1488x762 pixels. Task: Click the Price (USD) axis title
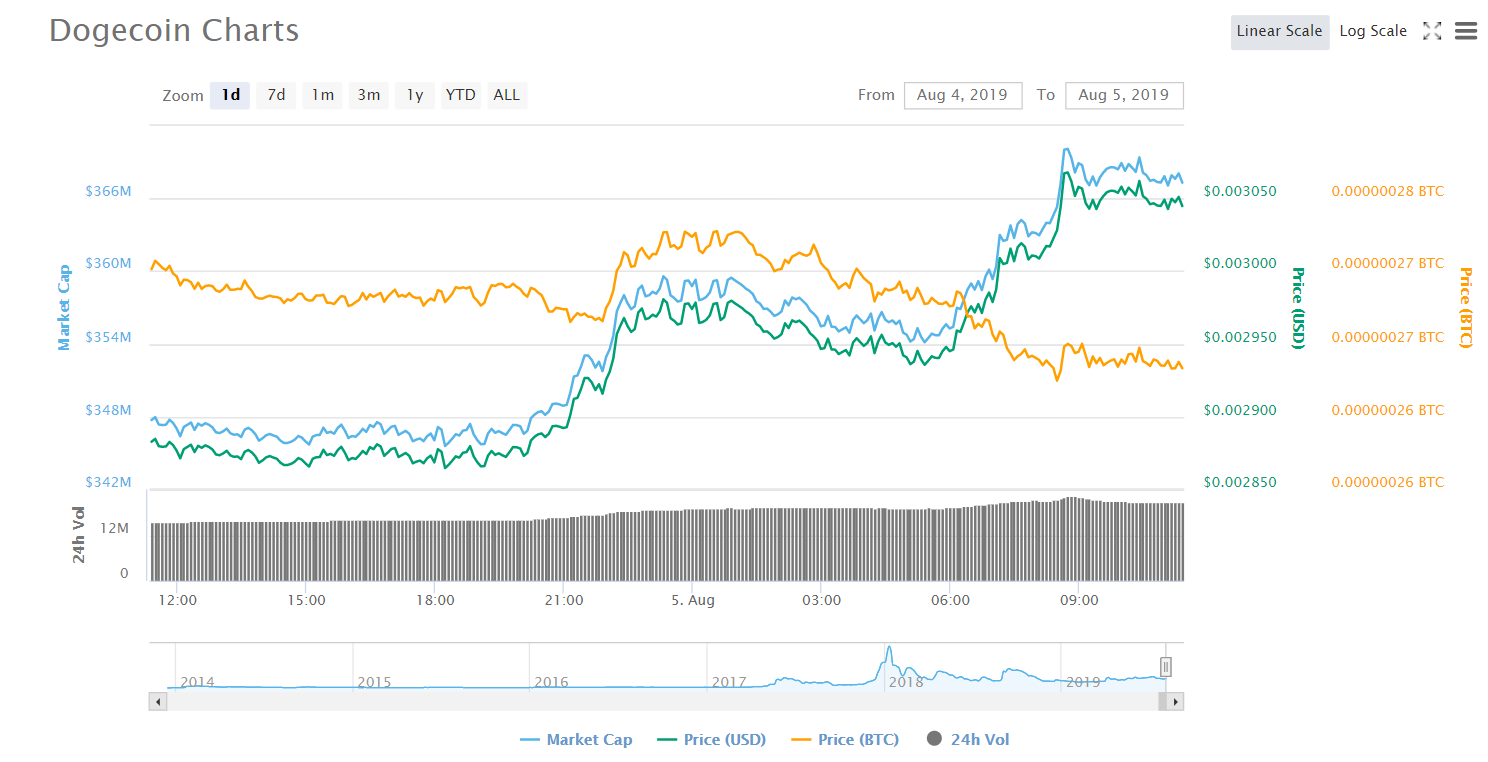1299,307
